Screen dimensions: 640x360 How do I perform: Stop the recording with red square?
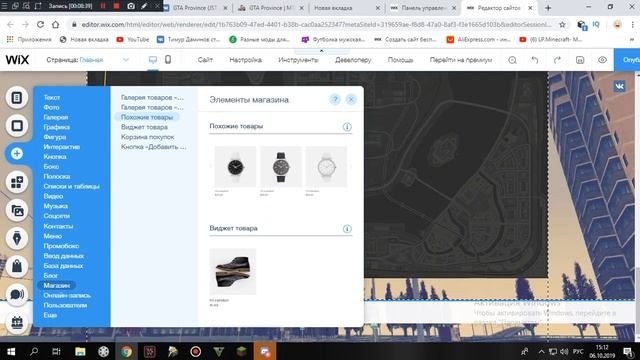coord(116,6)
